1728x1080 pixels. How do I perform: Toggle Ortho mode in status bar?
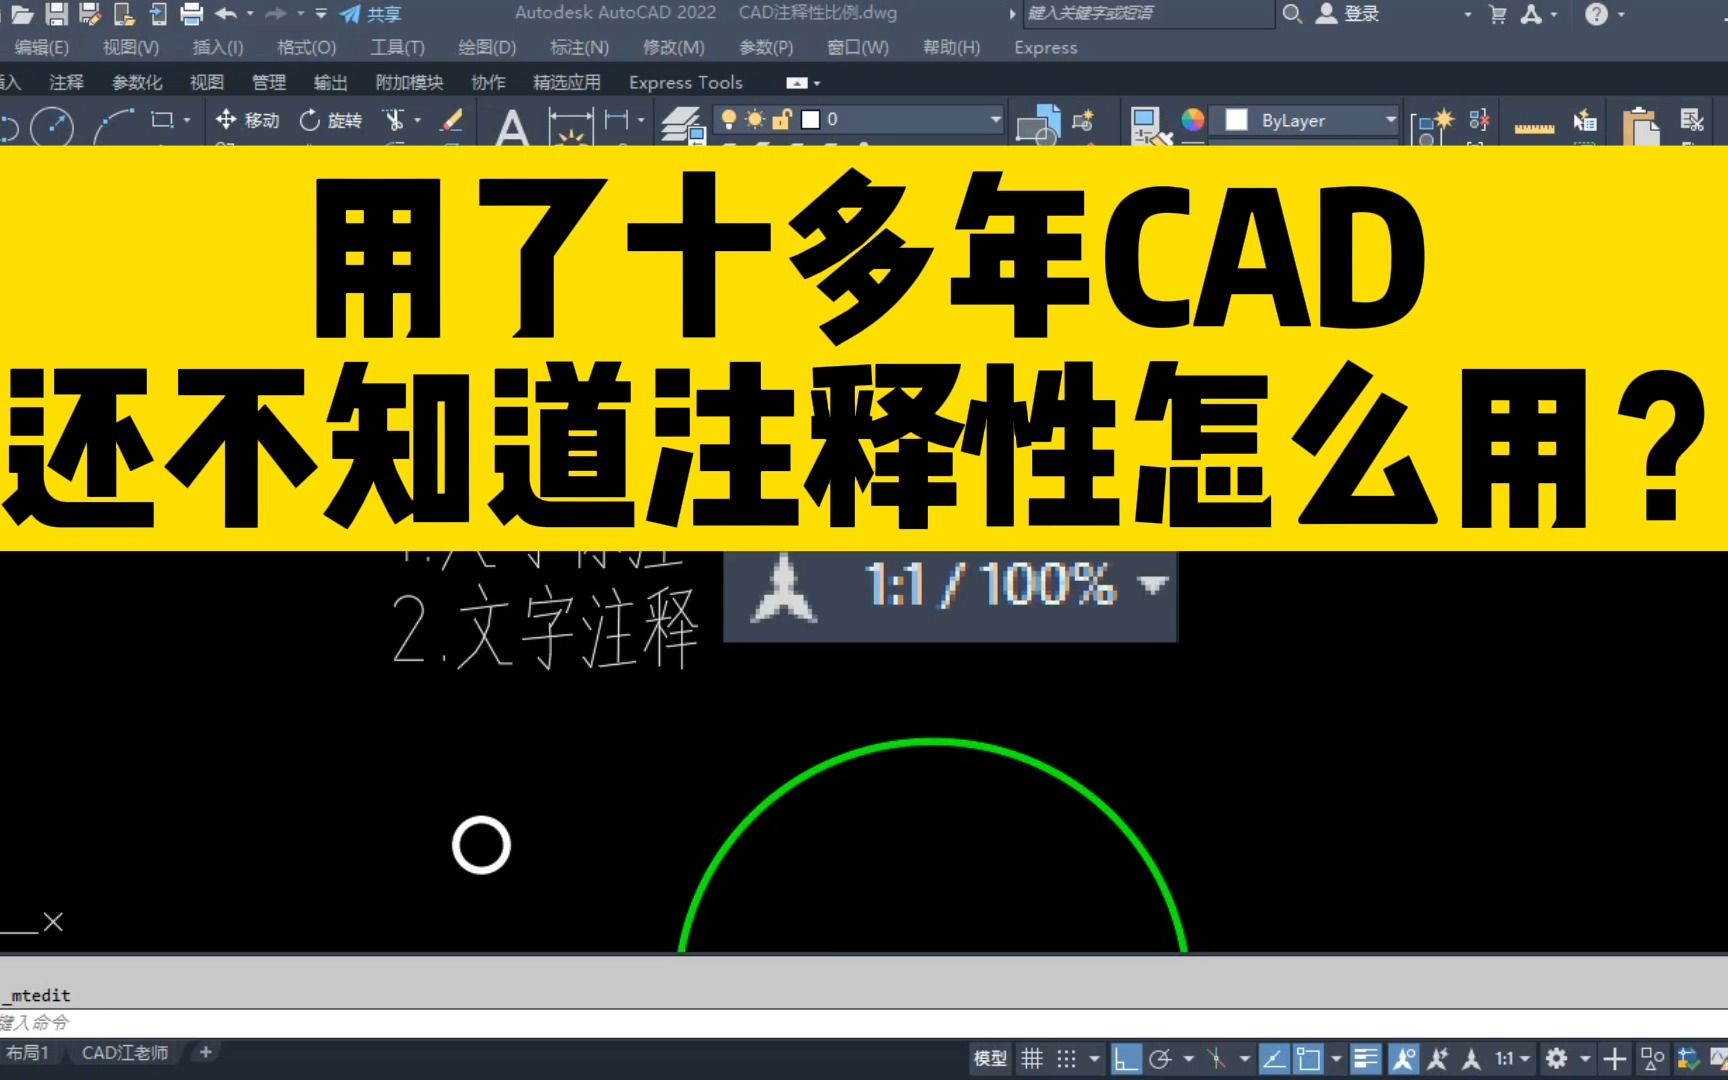(x=1126, y=1058)
